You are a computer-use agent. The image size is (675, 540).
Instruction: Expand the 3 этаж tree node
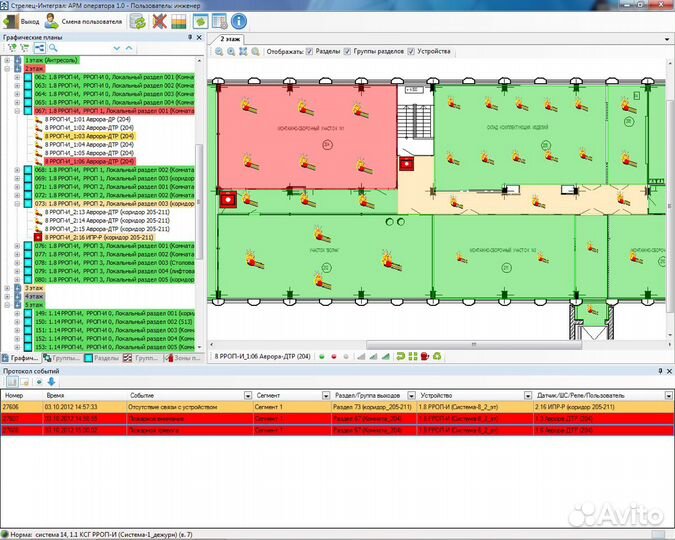7,288
